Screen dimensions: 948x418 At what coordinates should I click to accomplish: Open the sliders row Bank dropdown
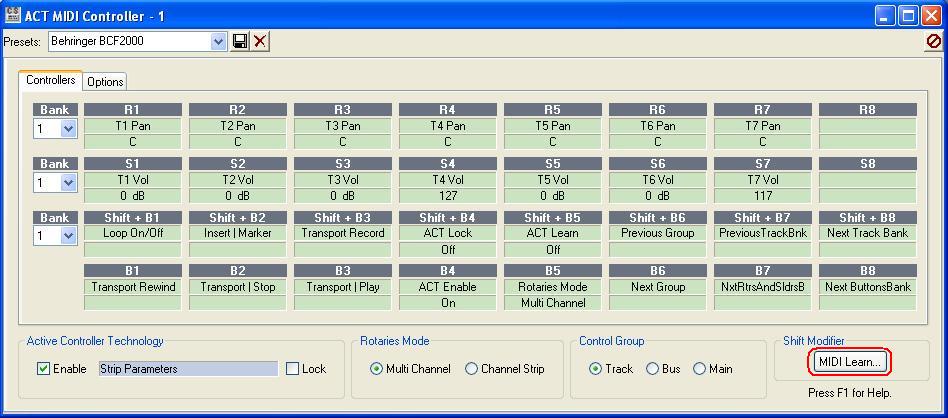(68, 182)
